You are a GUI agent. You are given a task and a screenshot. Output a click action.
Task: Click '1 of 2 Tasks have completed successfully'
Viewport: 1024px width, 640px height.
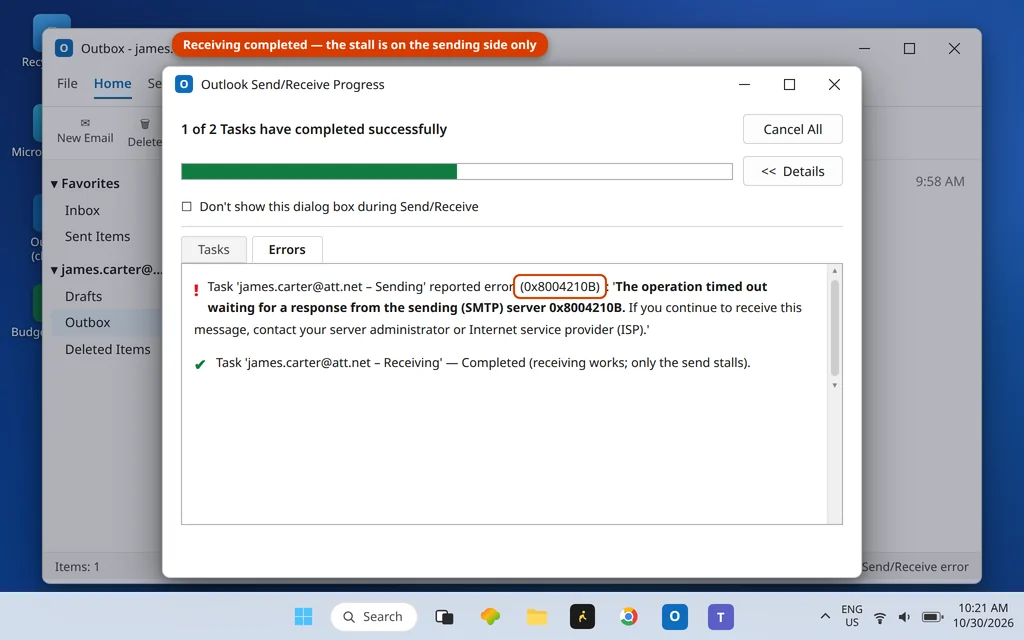pos(314,129)
